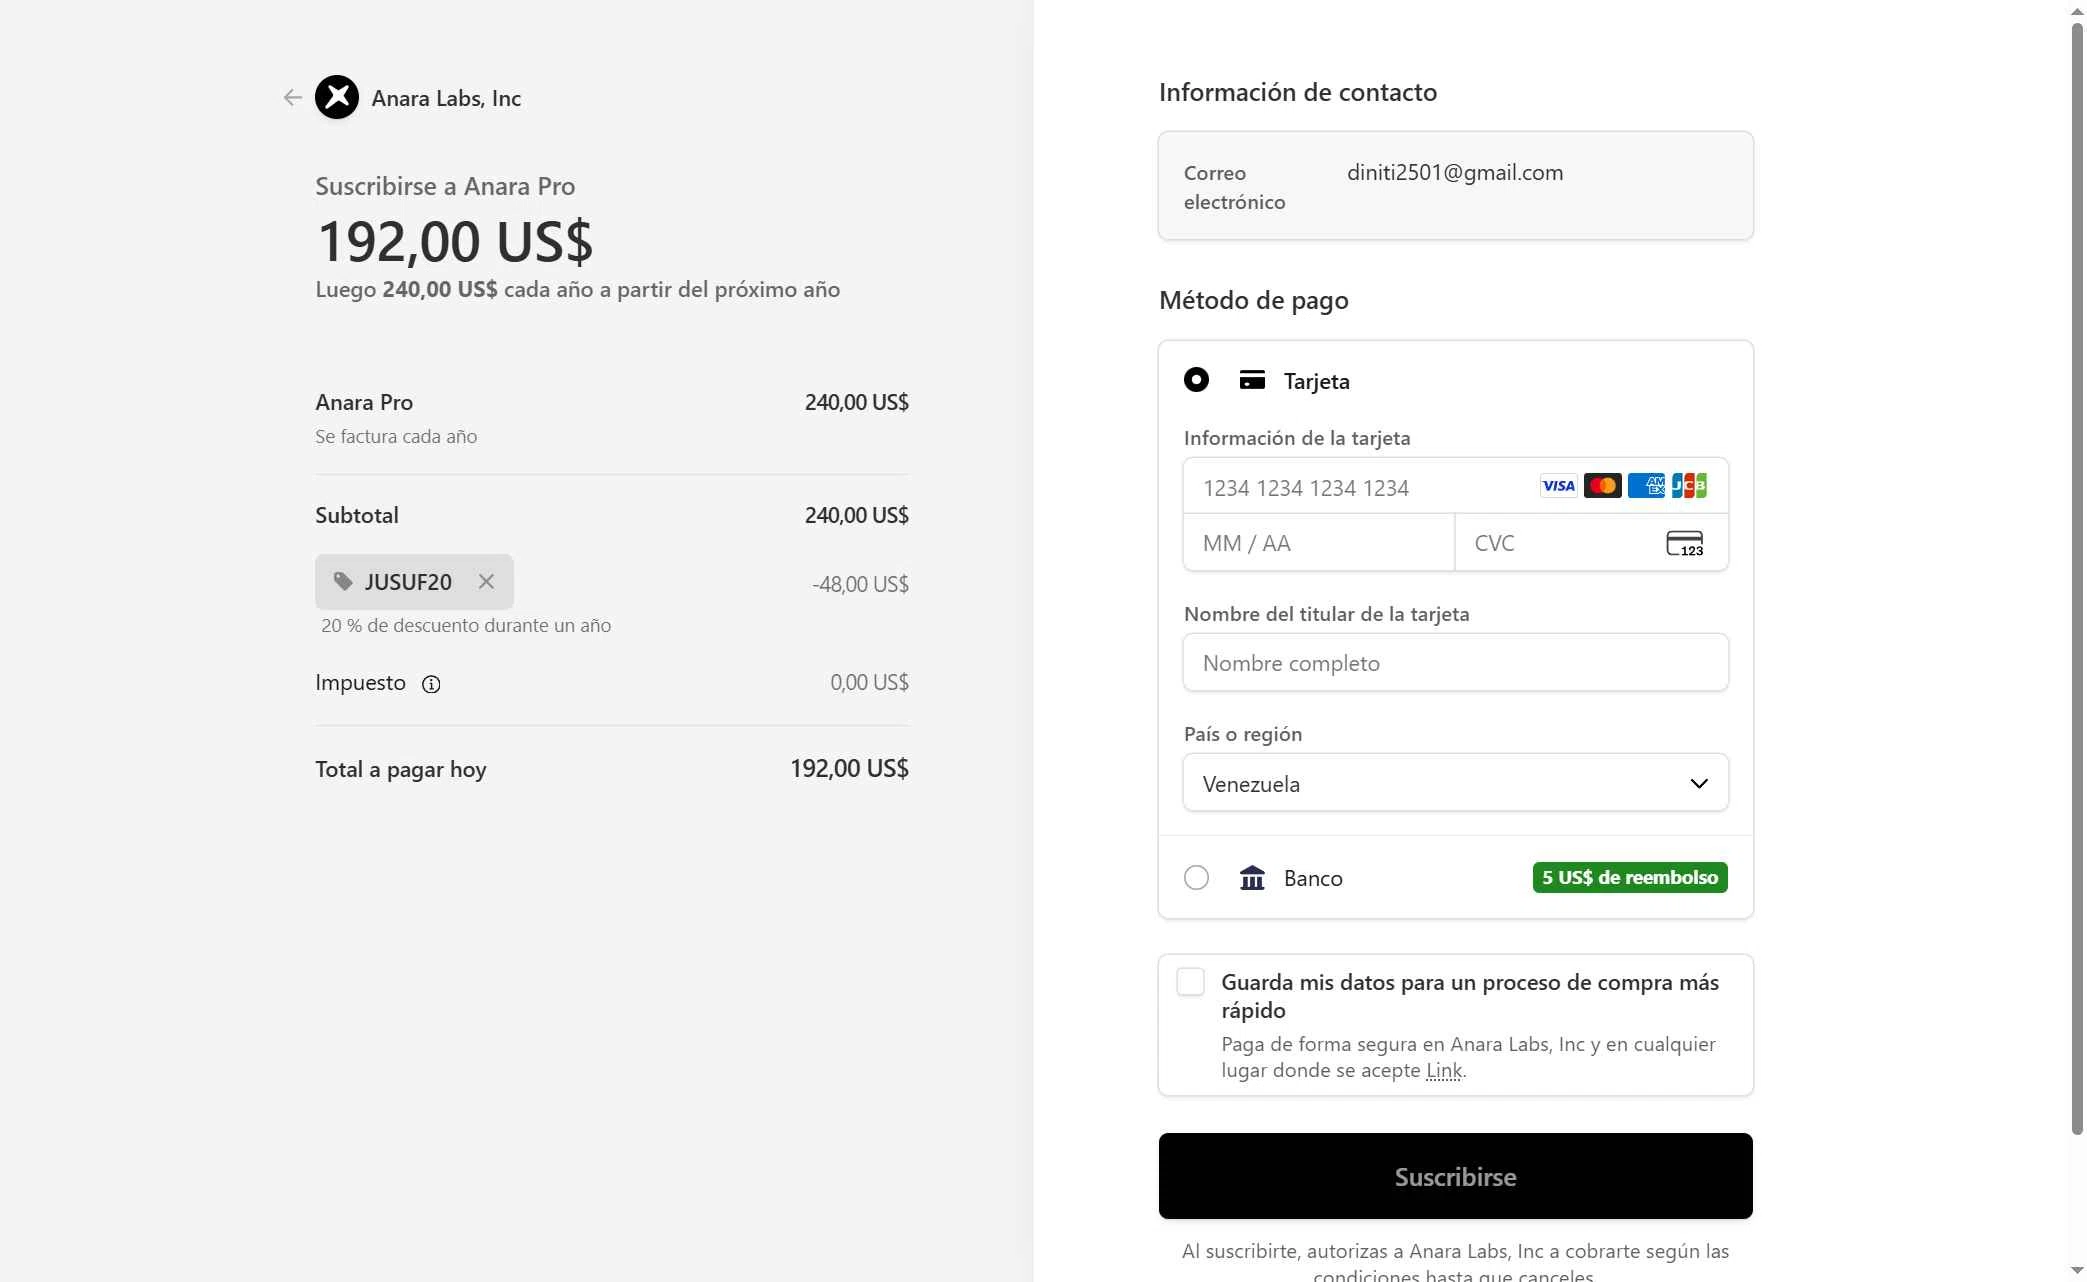Open the Link hyperlink
The height and width of the screenshot is (1282, 2087).
pyautogui.click(x=1444, y=1070)
